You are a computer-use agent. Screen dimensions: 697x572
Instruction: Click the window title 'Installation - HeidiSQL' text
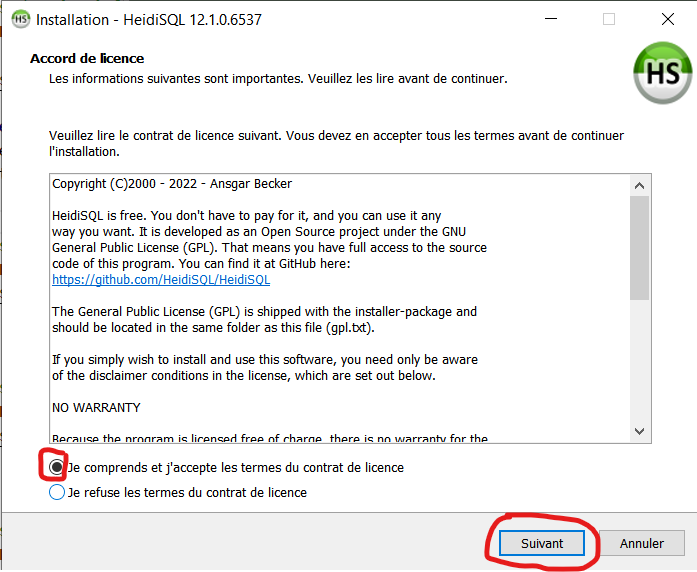149,19
